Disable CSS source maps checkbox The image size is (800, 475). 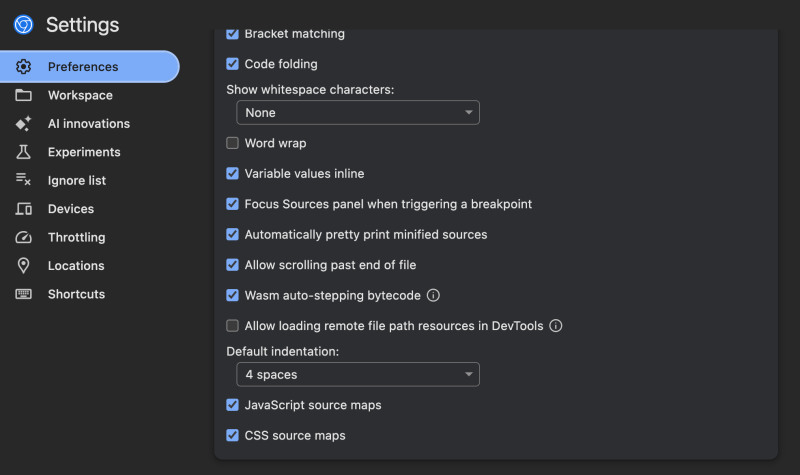point(232,435)
